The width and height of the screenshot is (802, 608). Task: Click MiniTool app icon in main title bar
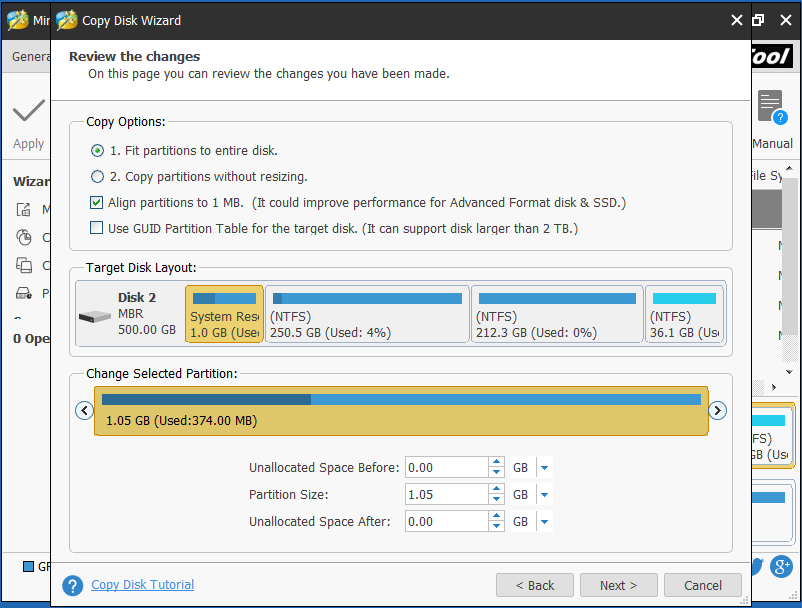tap(18, 20)
